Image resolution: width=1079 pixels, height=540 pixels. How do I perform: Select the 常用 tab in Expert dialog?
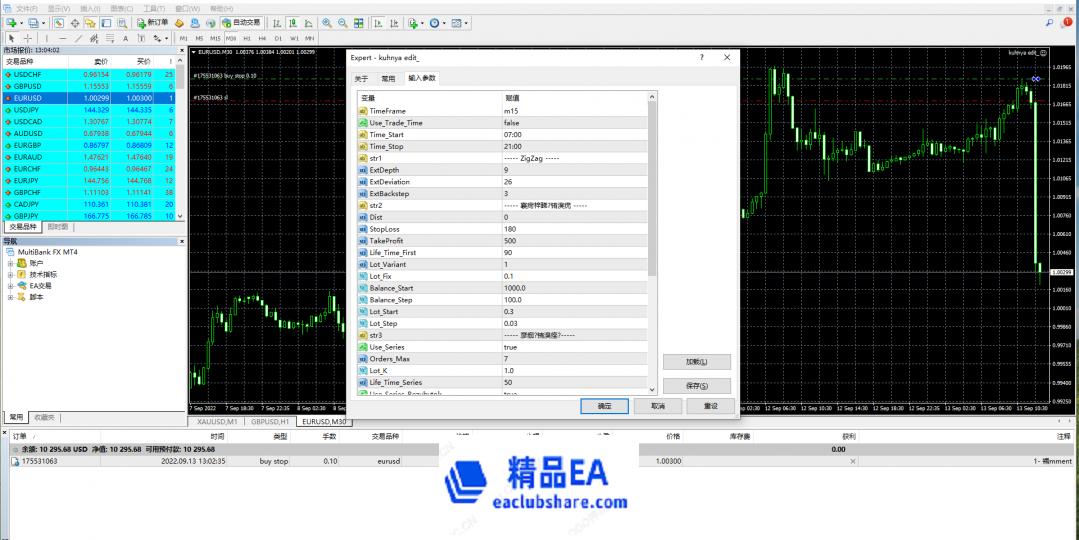coord(388,78)
